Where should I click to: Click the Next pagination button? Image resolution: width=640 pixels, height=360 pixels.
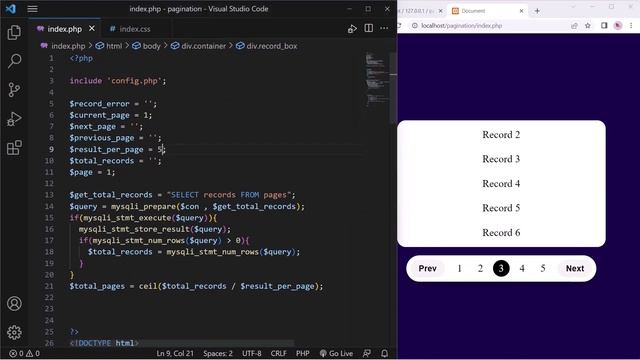pyautogui.click(x=575, y=269)
